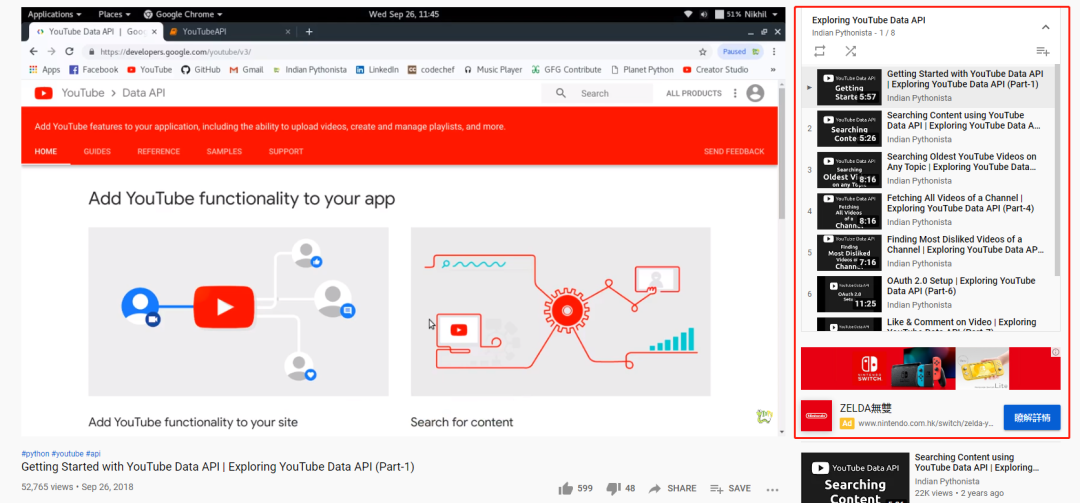Save playlist to library icon
Image resolution: width=1080 pixels, height=503 pixels.
point(1043,51)
